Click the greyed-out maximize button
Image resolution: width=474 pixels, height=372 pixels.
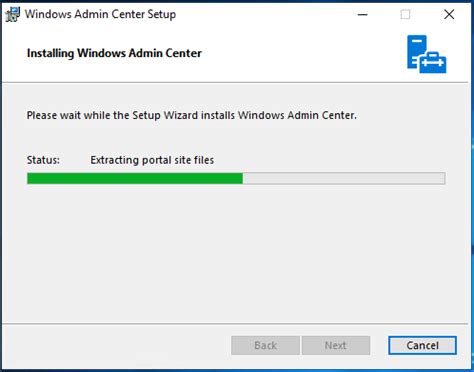click(x=405, y=14)
